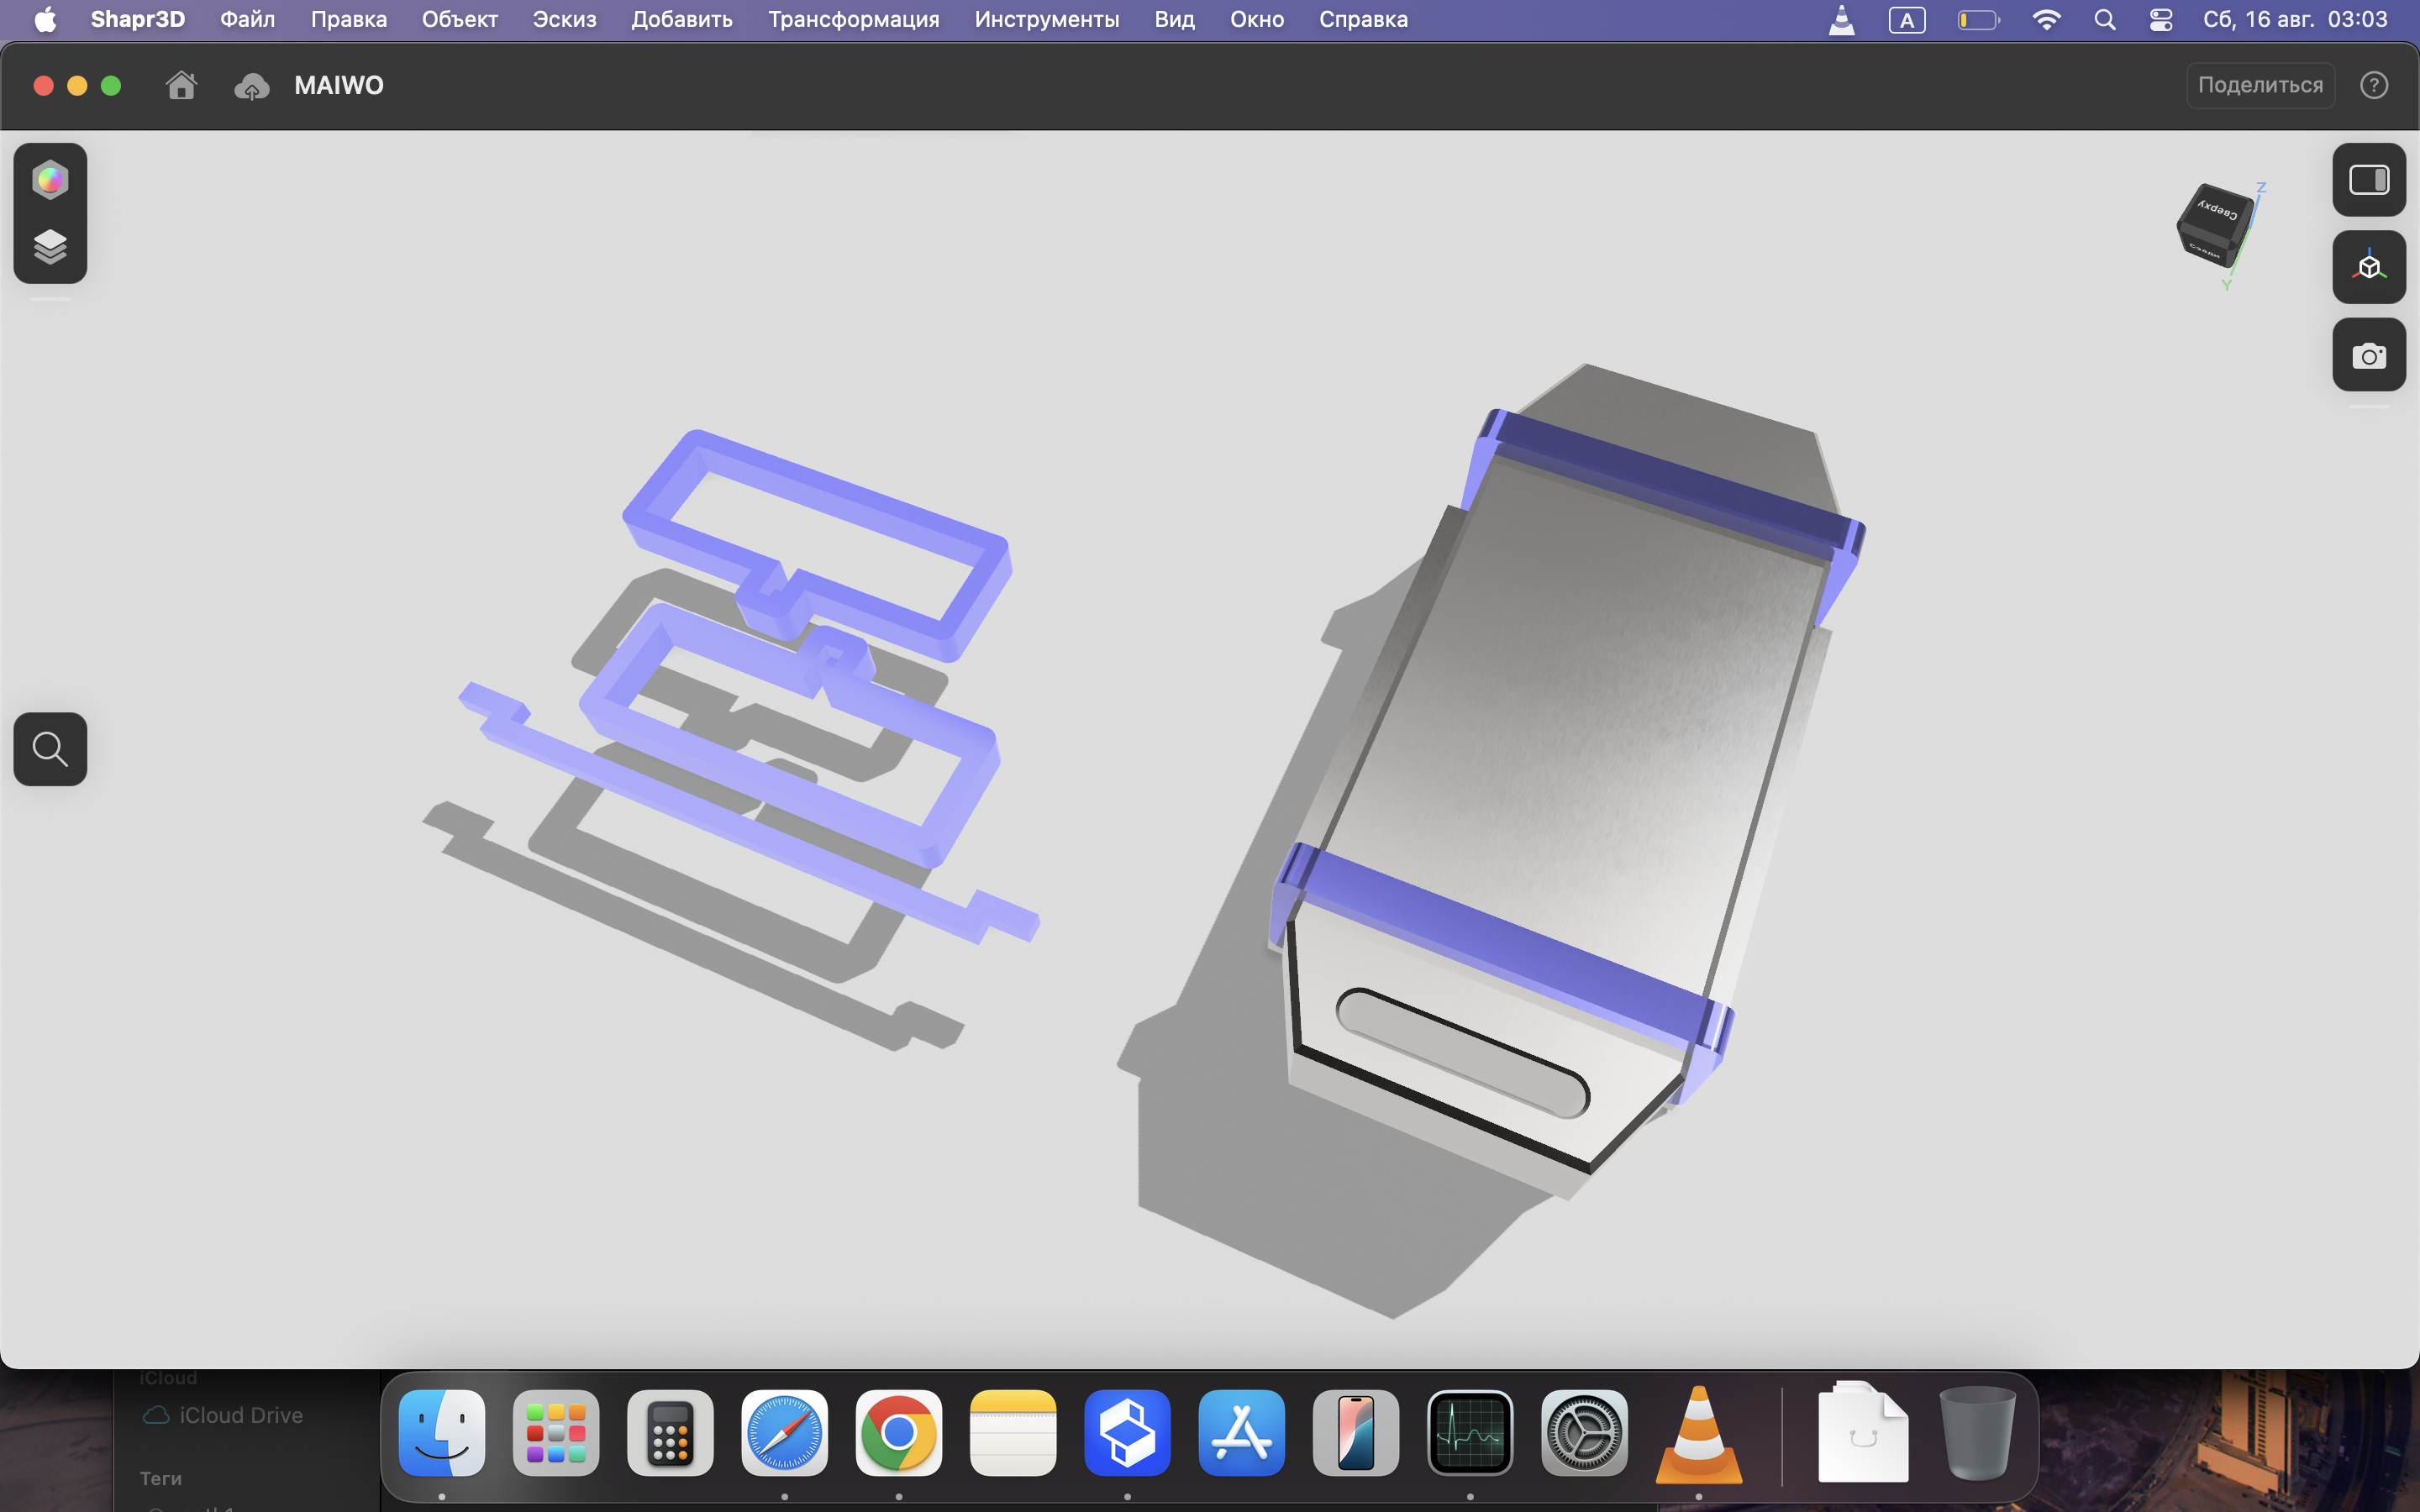This screenshot has width=2420, height=1512.
Task: Click the VLC cone menu bar icon
Action: click(x=1841, y=20)
